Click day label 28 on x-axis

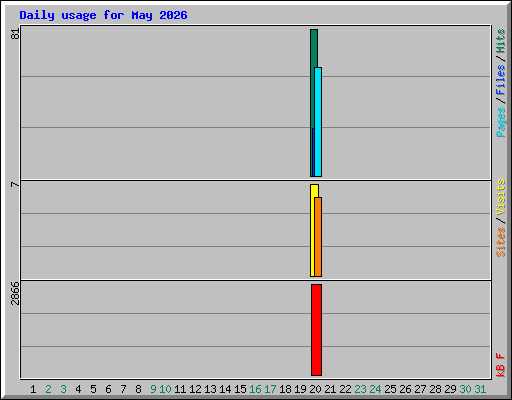click(435, 389)
